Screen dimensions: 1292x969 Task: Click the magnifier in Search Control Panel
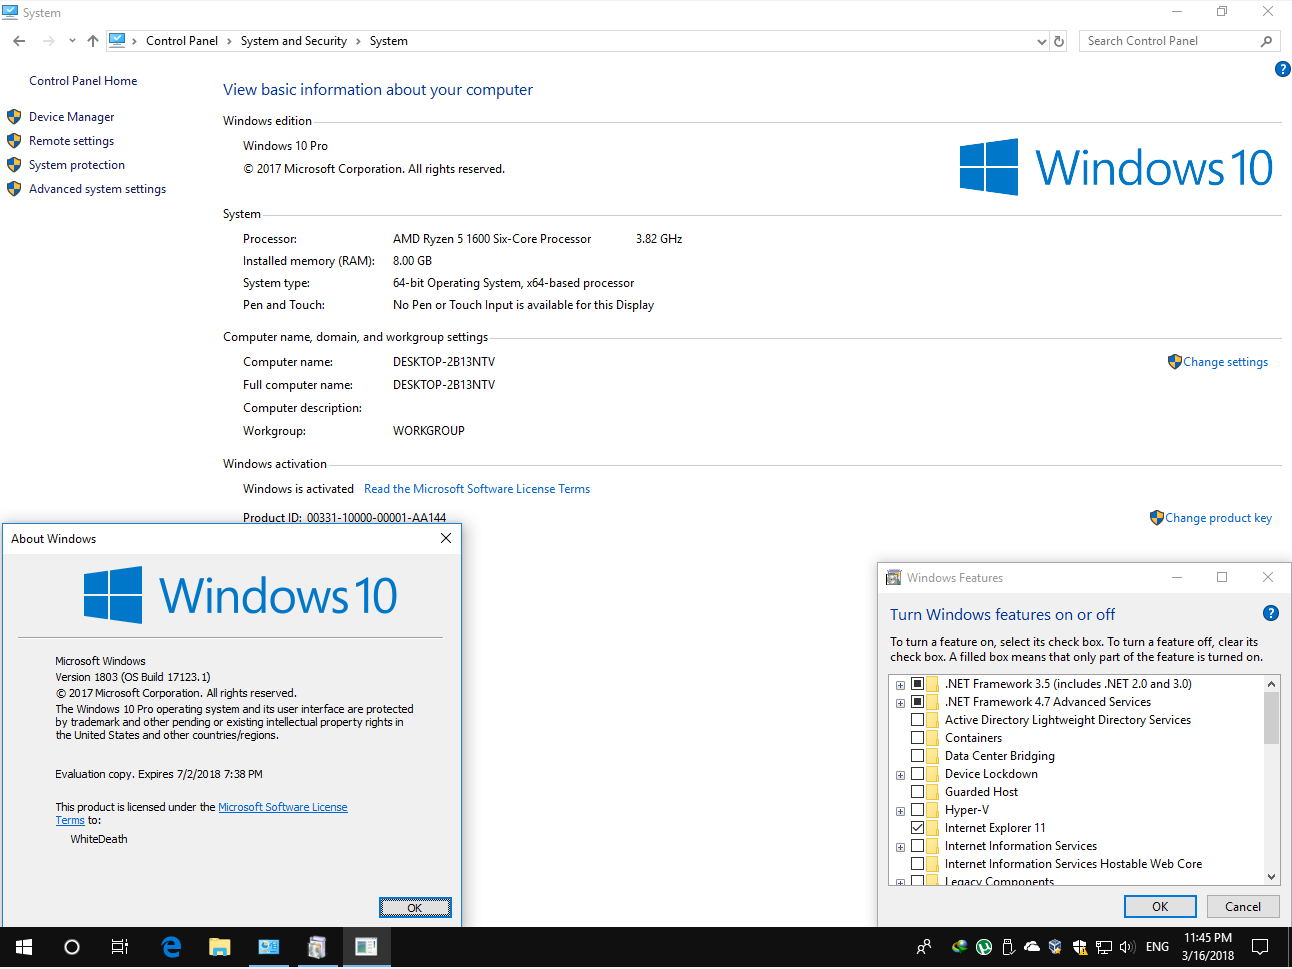[x=1266, y=41]
